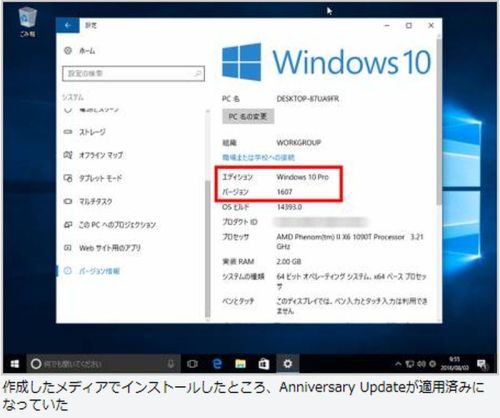Click the network icon in system tray
500x418 pixels.
(410, 364)
